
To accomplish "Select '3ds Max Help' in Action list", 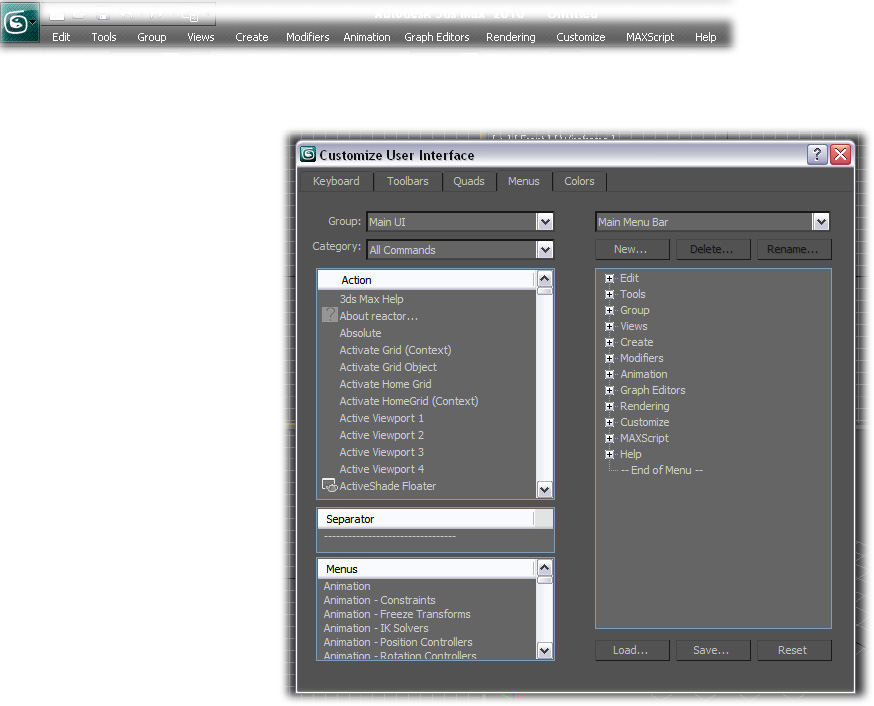I will 371,299.
